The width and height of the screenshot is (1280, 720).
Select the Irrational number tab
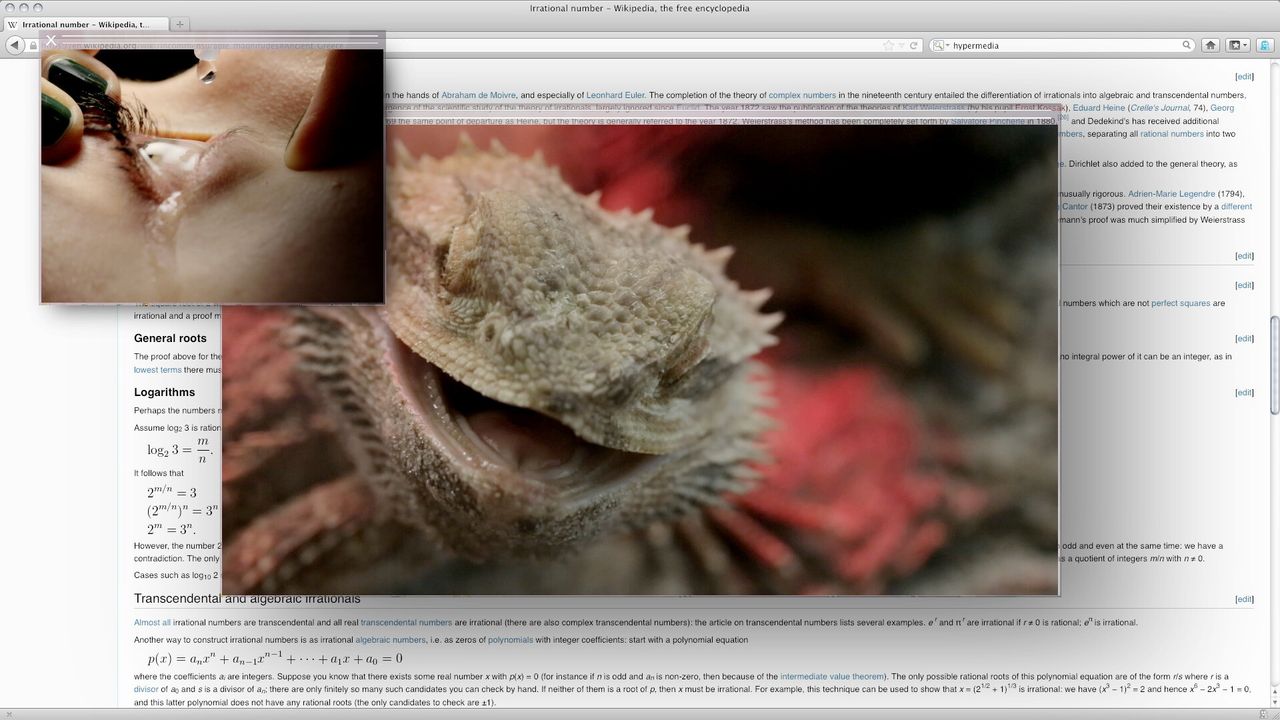click(x=90, y=24)
